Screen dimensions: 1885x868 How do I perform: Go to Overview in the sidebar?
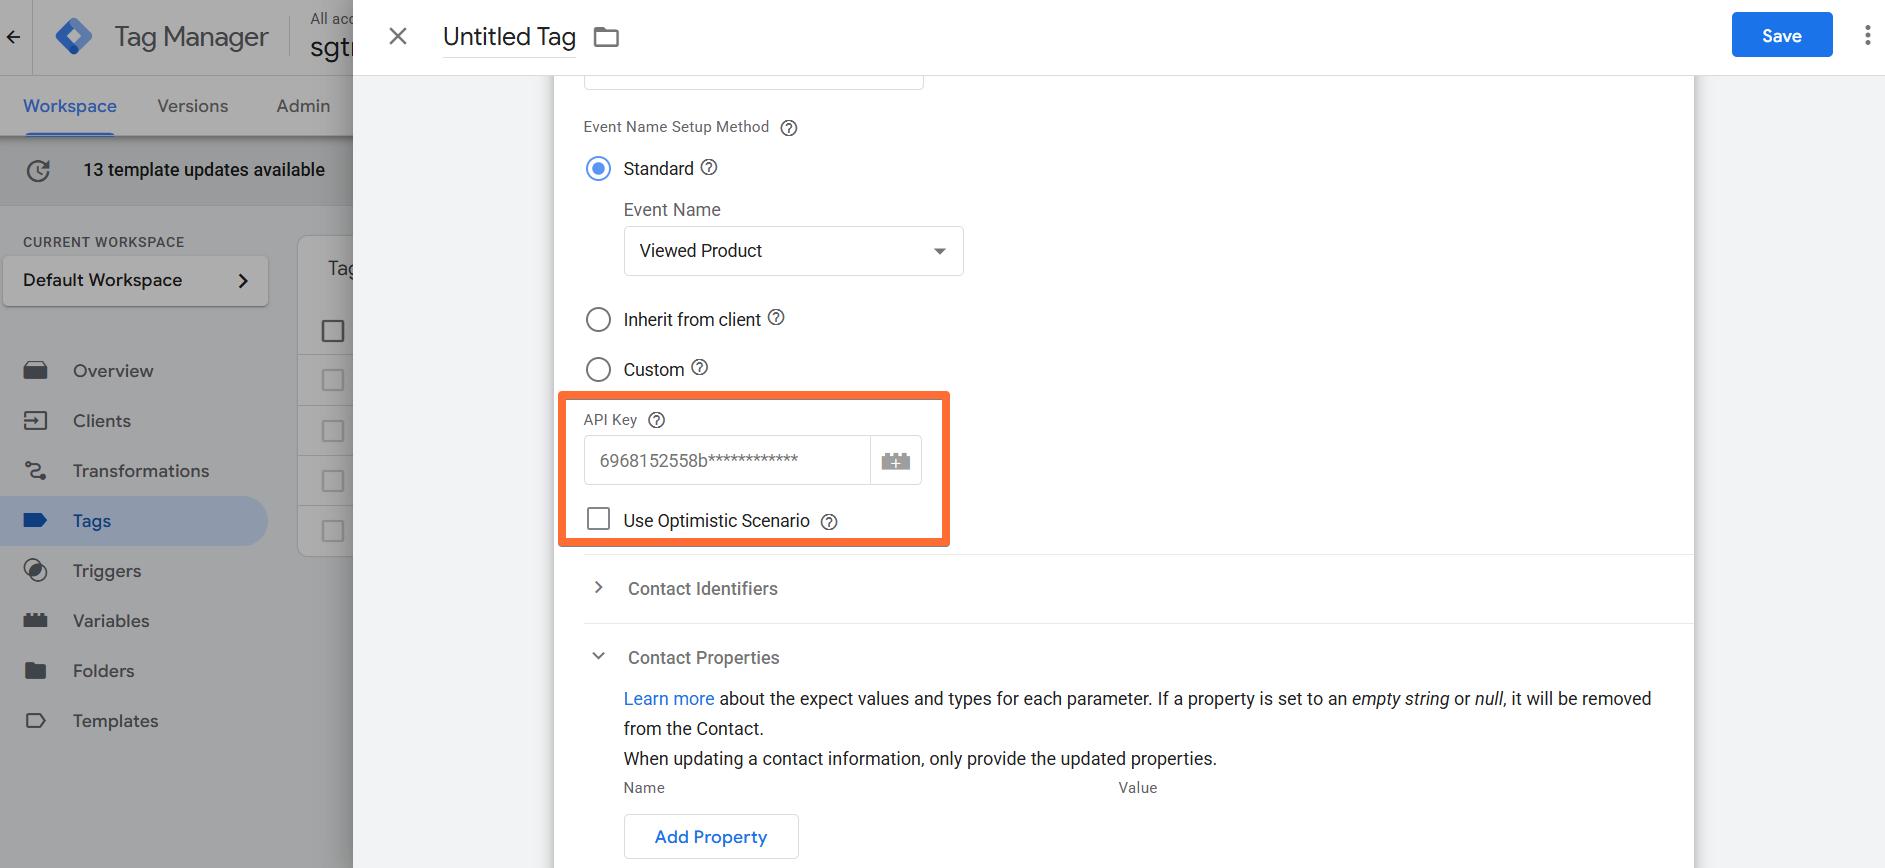tap(113, 371)
